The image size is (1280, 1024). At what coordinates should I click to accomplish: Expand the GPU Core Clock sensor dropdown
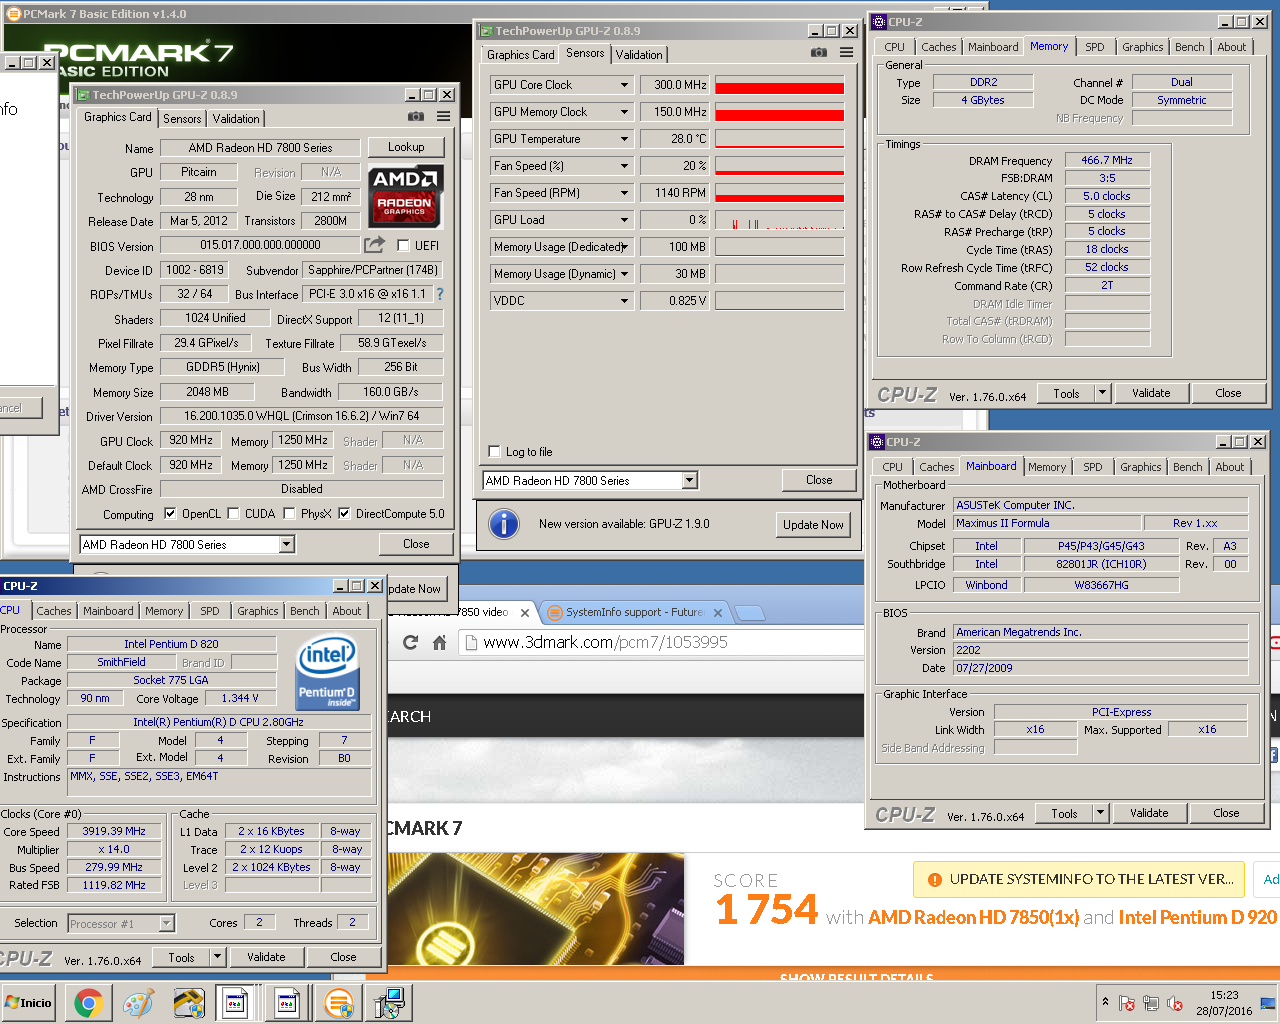coord(625,85)
